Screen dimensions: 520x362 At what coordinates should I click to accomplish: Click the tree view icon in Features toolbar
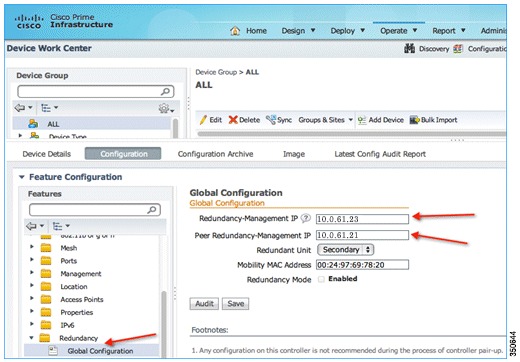tap(57, 226)
